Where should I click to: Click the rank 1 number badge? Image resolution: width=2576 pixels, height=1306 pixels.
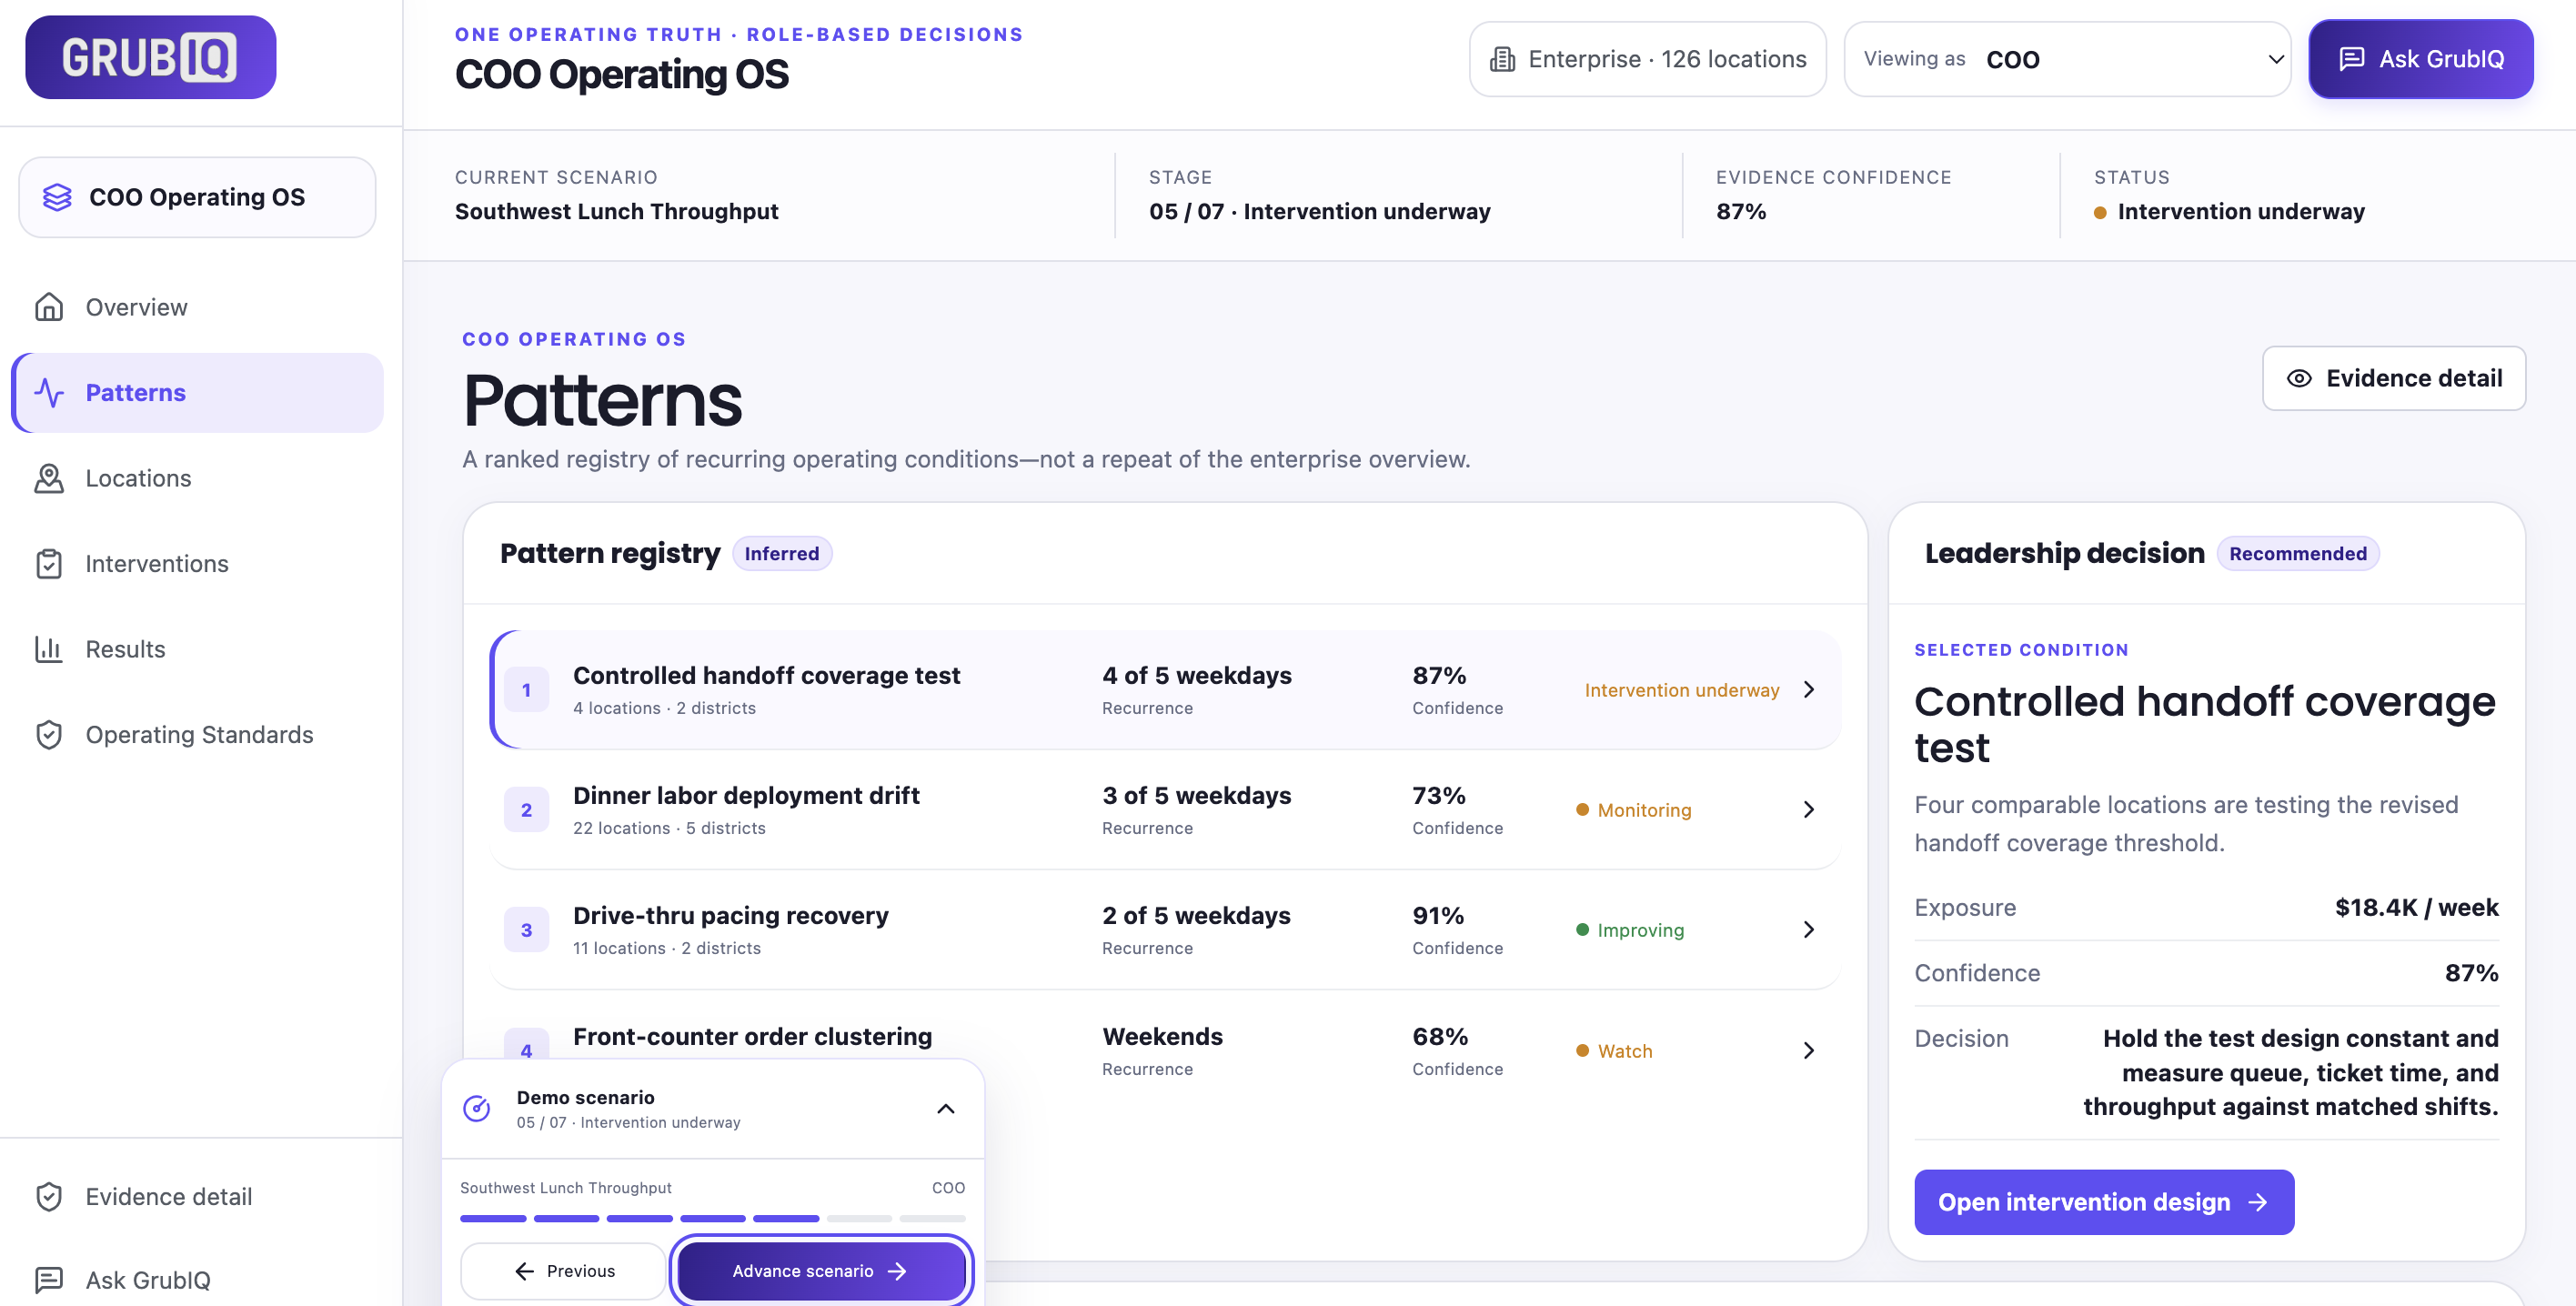coord(526,690)
